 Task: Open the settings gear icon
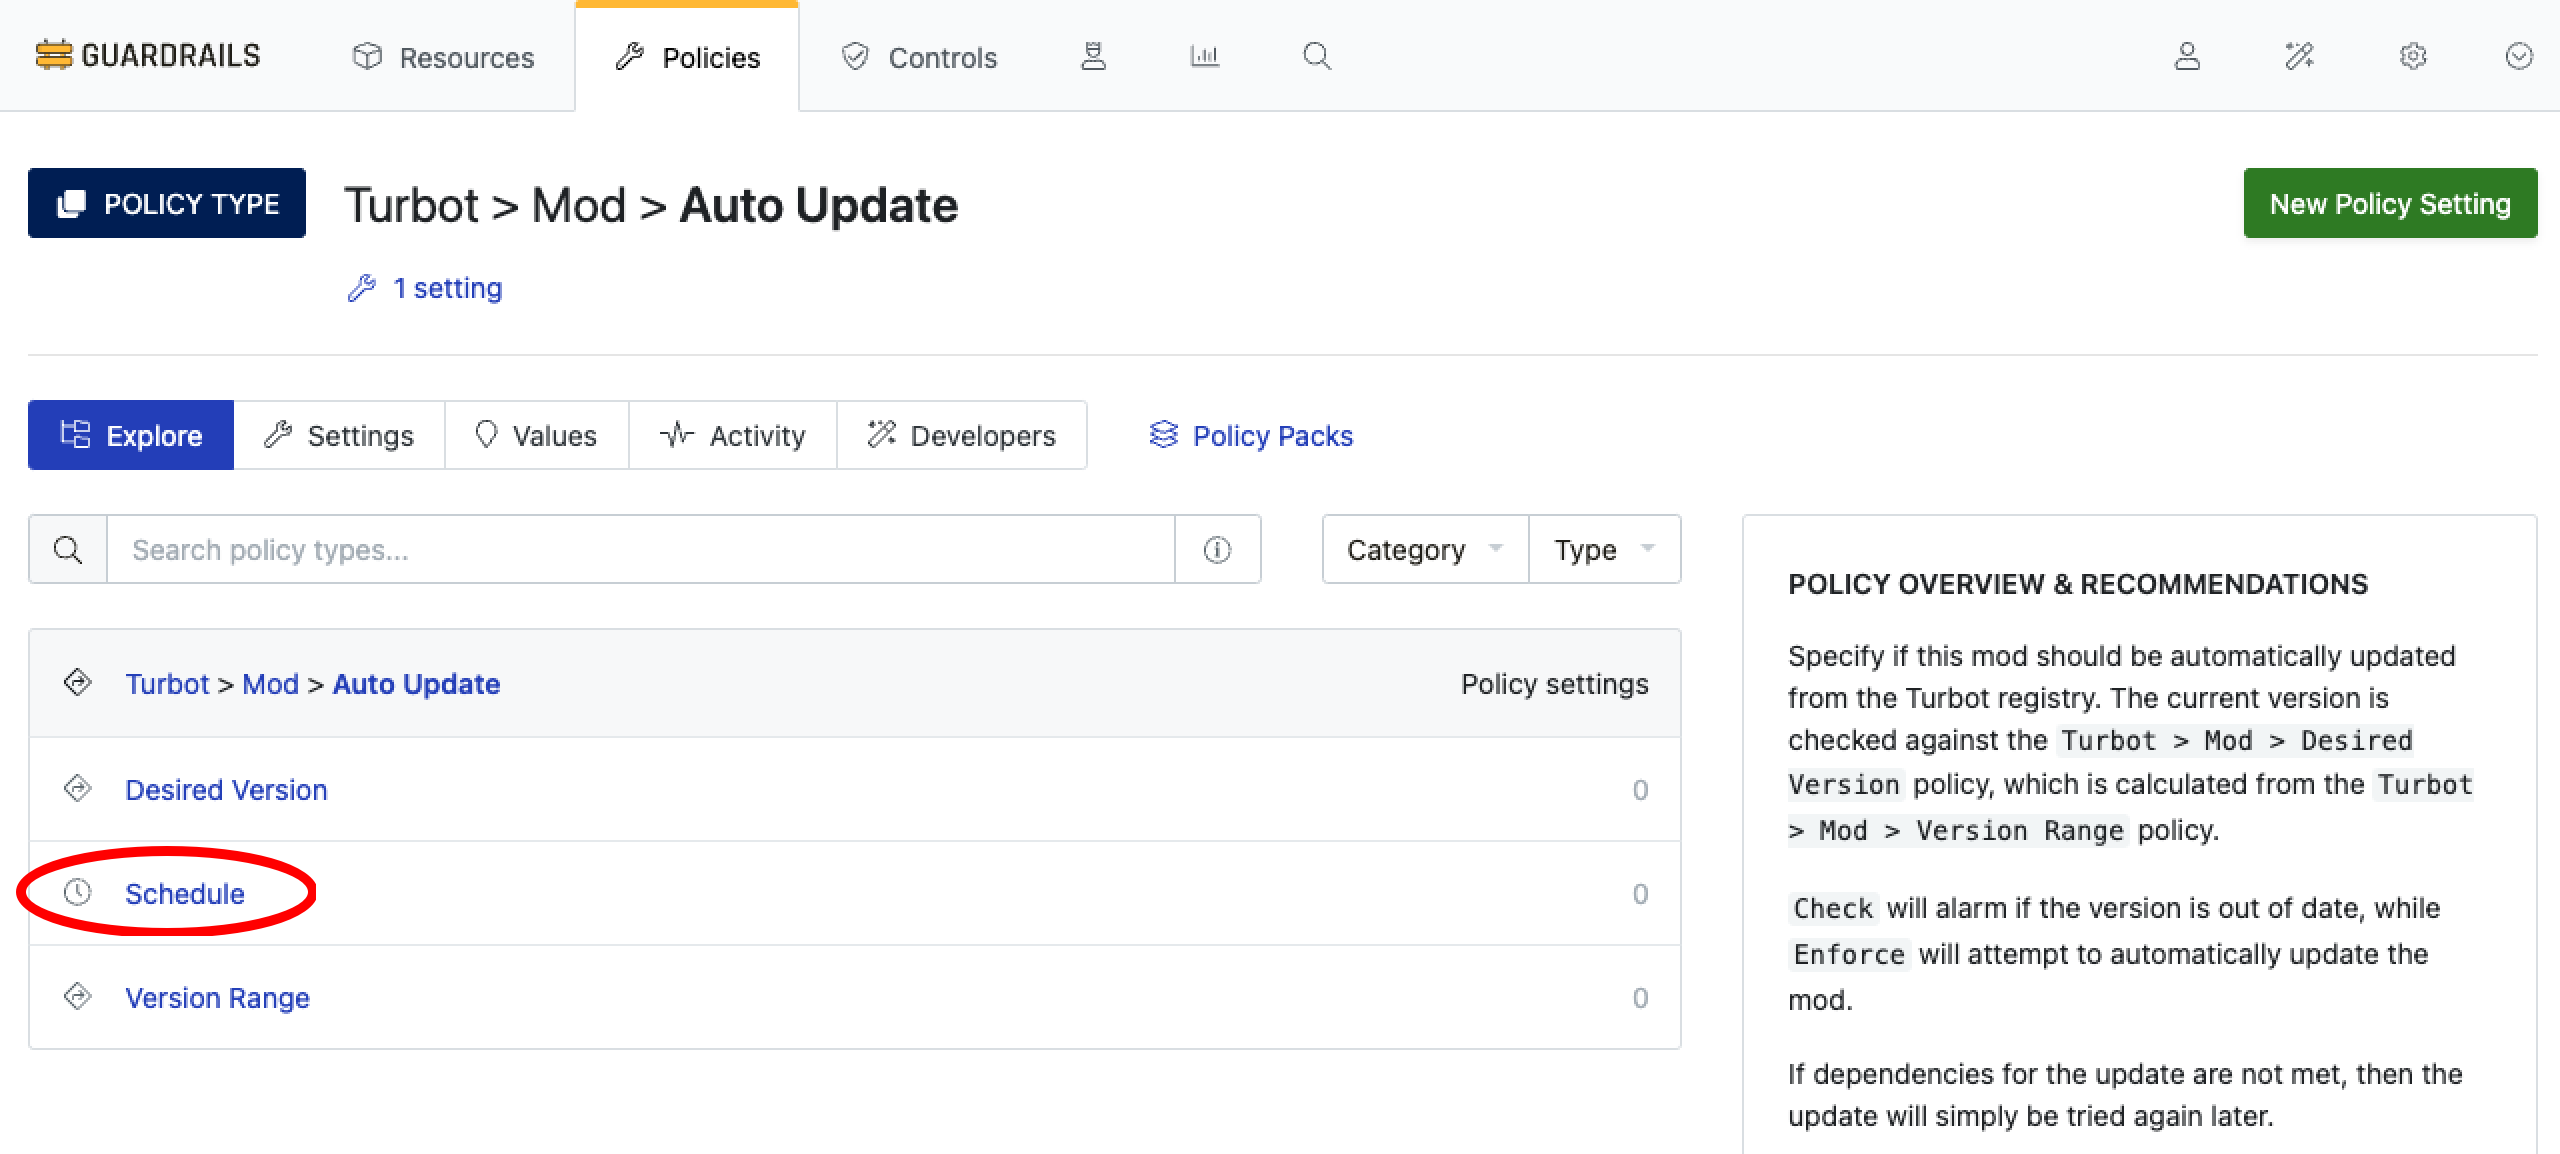[2413, 56]
